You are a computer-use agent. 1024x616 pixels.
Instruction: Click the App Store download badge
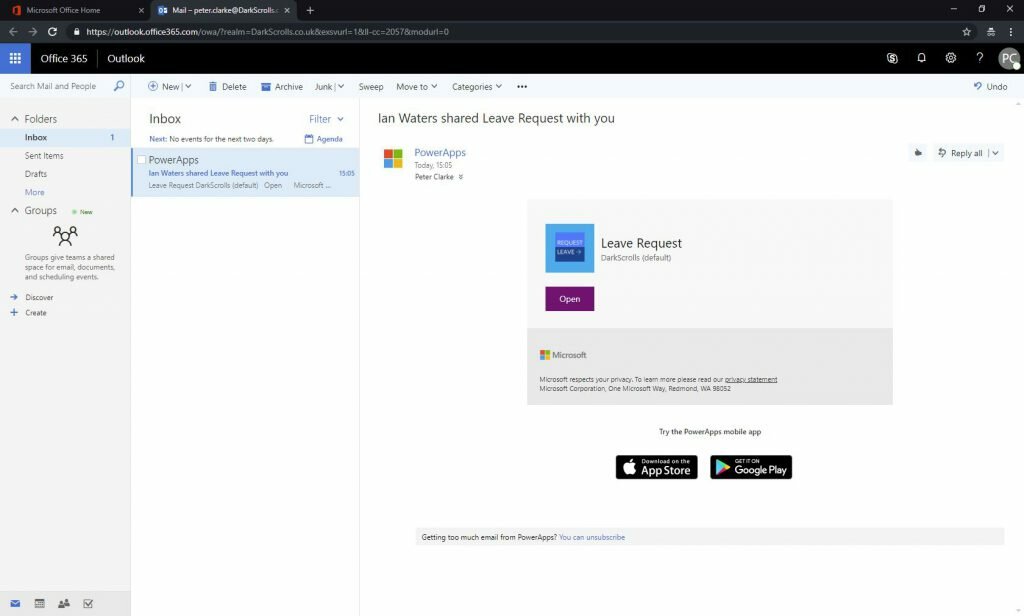click(x=656, y=467)
